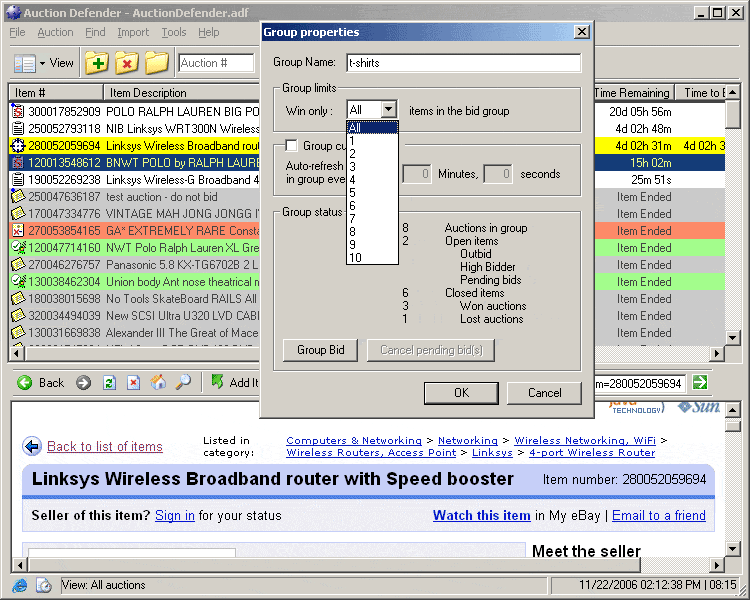Screen dimensions: 750x600
Task: Select All in the Win only list
Action: click(x=372, y=127)
